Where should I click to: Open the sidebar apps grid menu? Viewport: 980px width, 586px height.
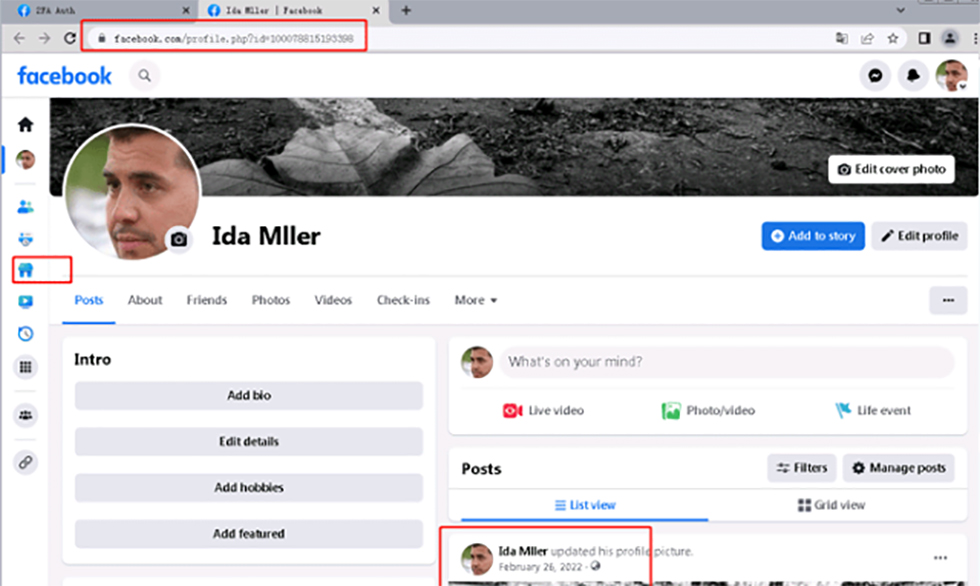click(x=26, y=367)
